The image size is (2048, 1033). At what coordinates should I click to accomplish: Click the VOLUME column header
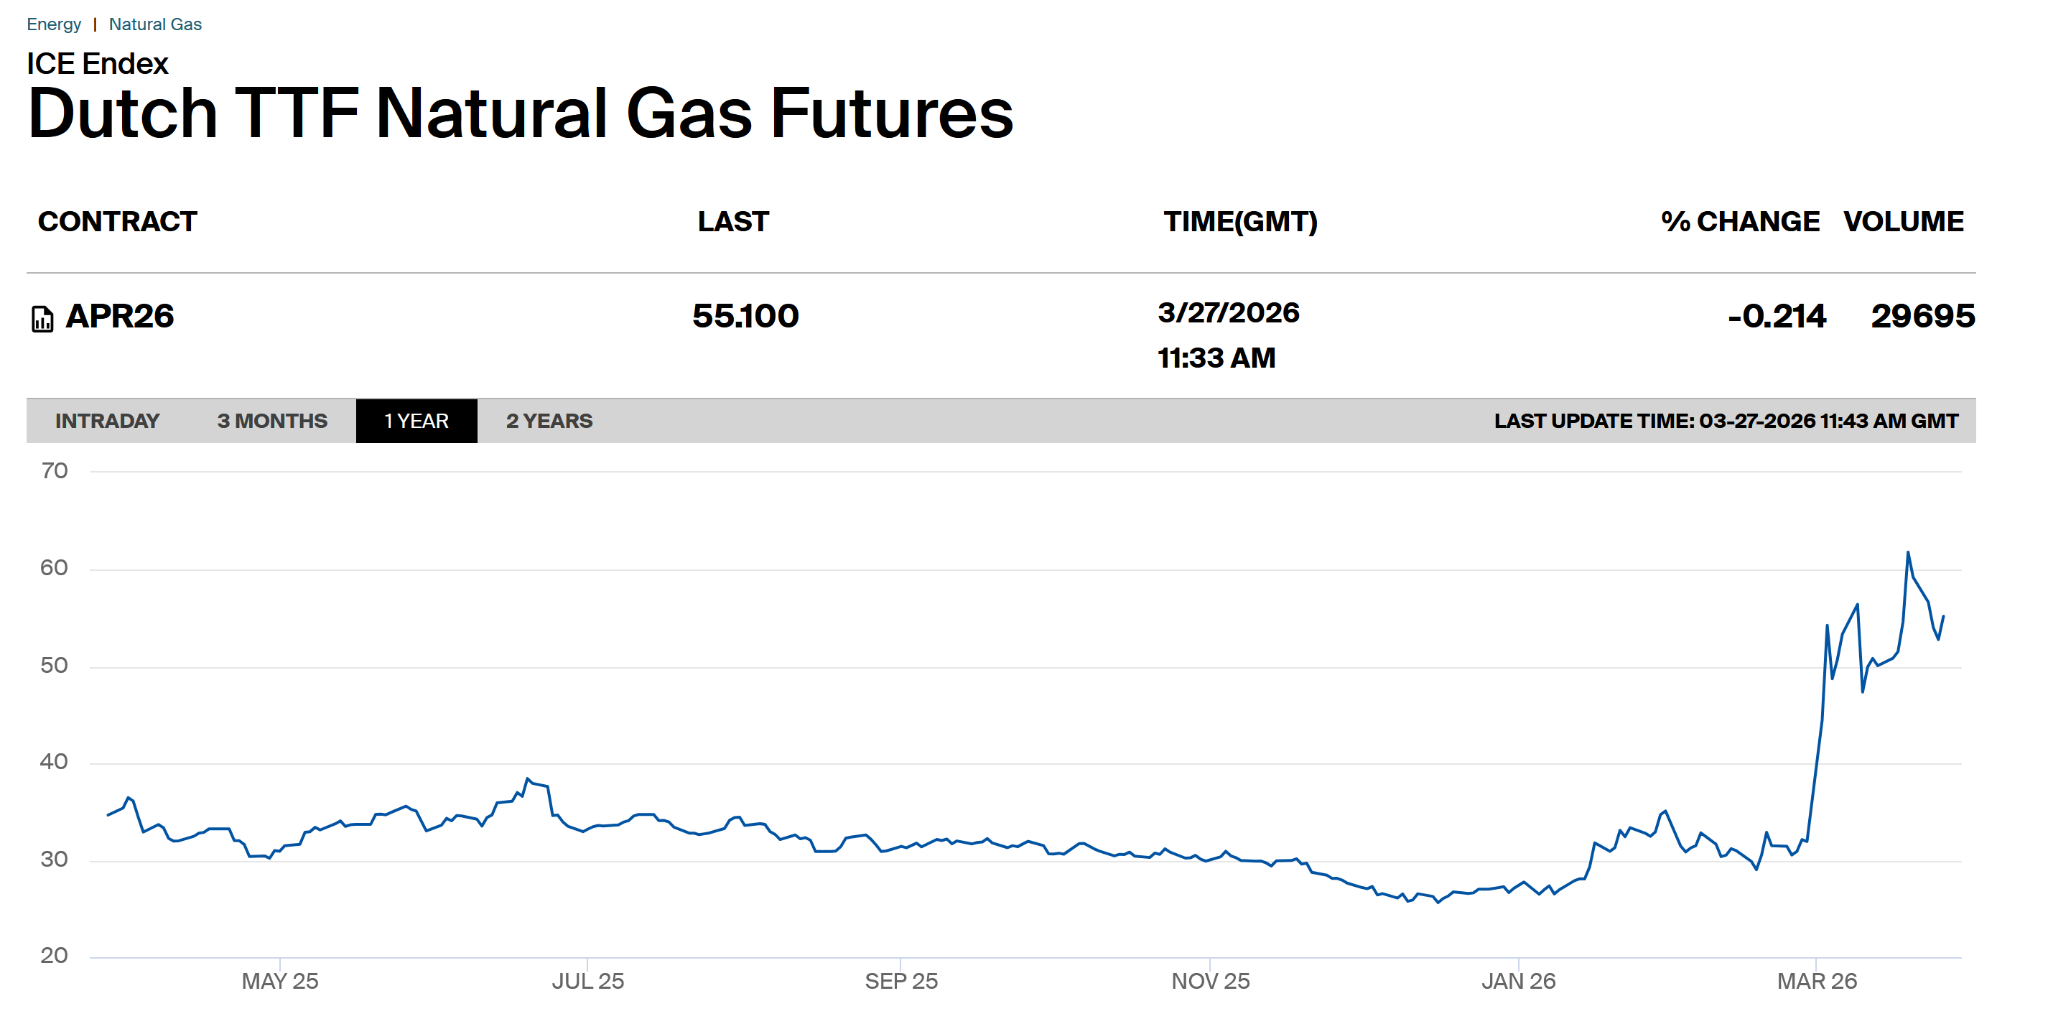pyautogui.click(x=1903, y=221)
